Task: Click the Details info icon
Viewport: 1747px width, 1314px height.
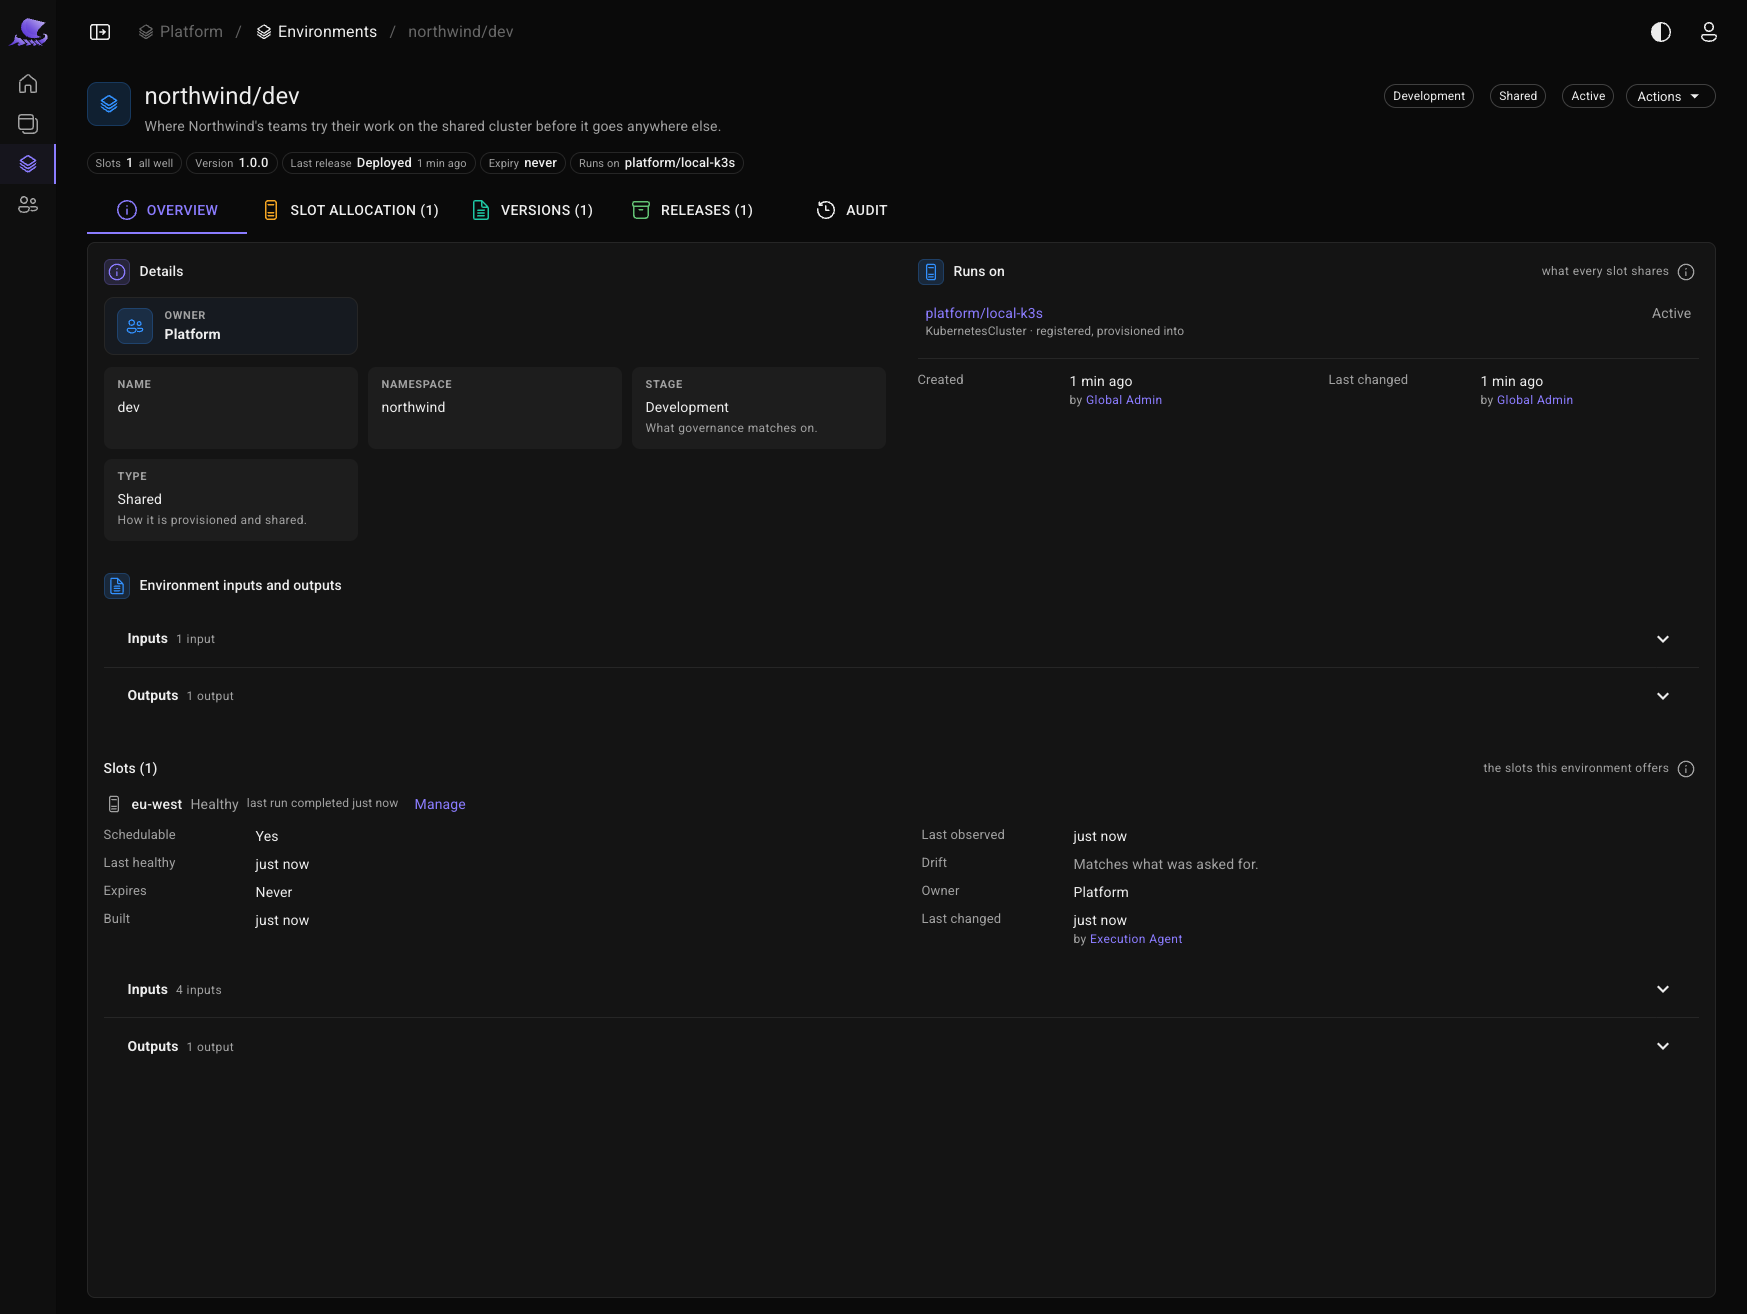Action: click(x=117, y=272)
